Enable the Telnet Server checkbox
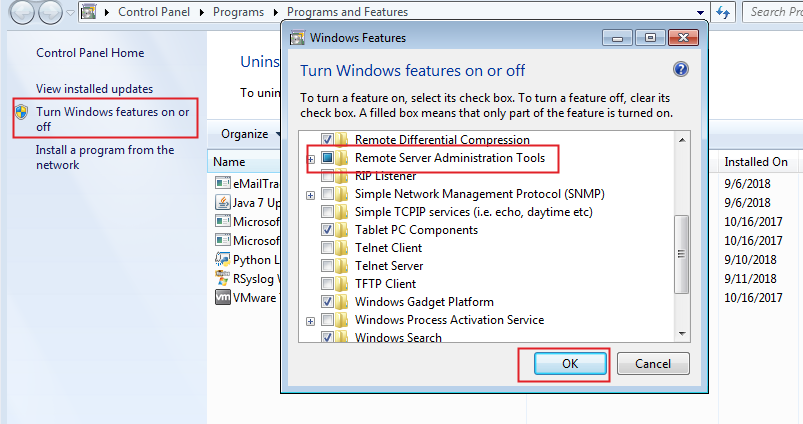Screen dimensions: 803x424 tap(327, 266)
